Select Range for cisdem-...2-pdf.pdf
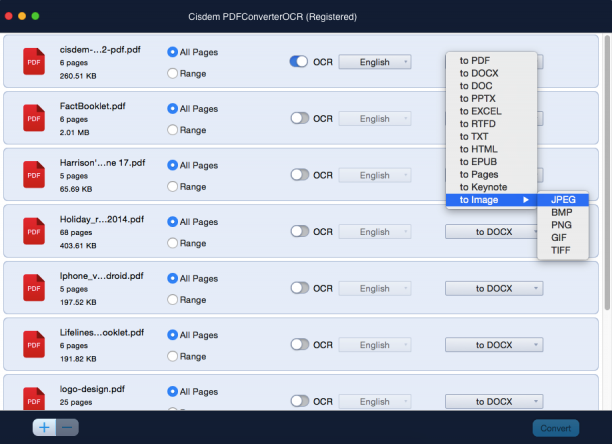The image size is (612, 444). 173,73
